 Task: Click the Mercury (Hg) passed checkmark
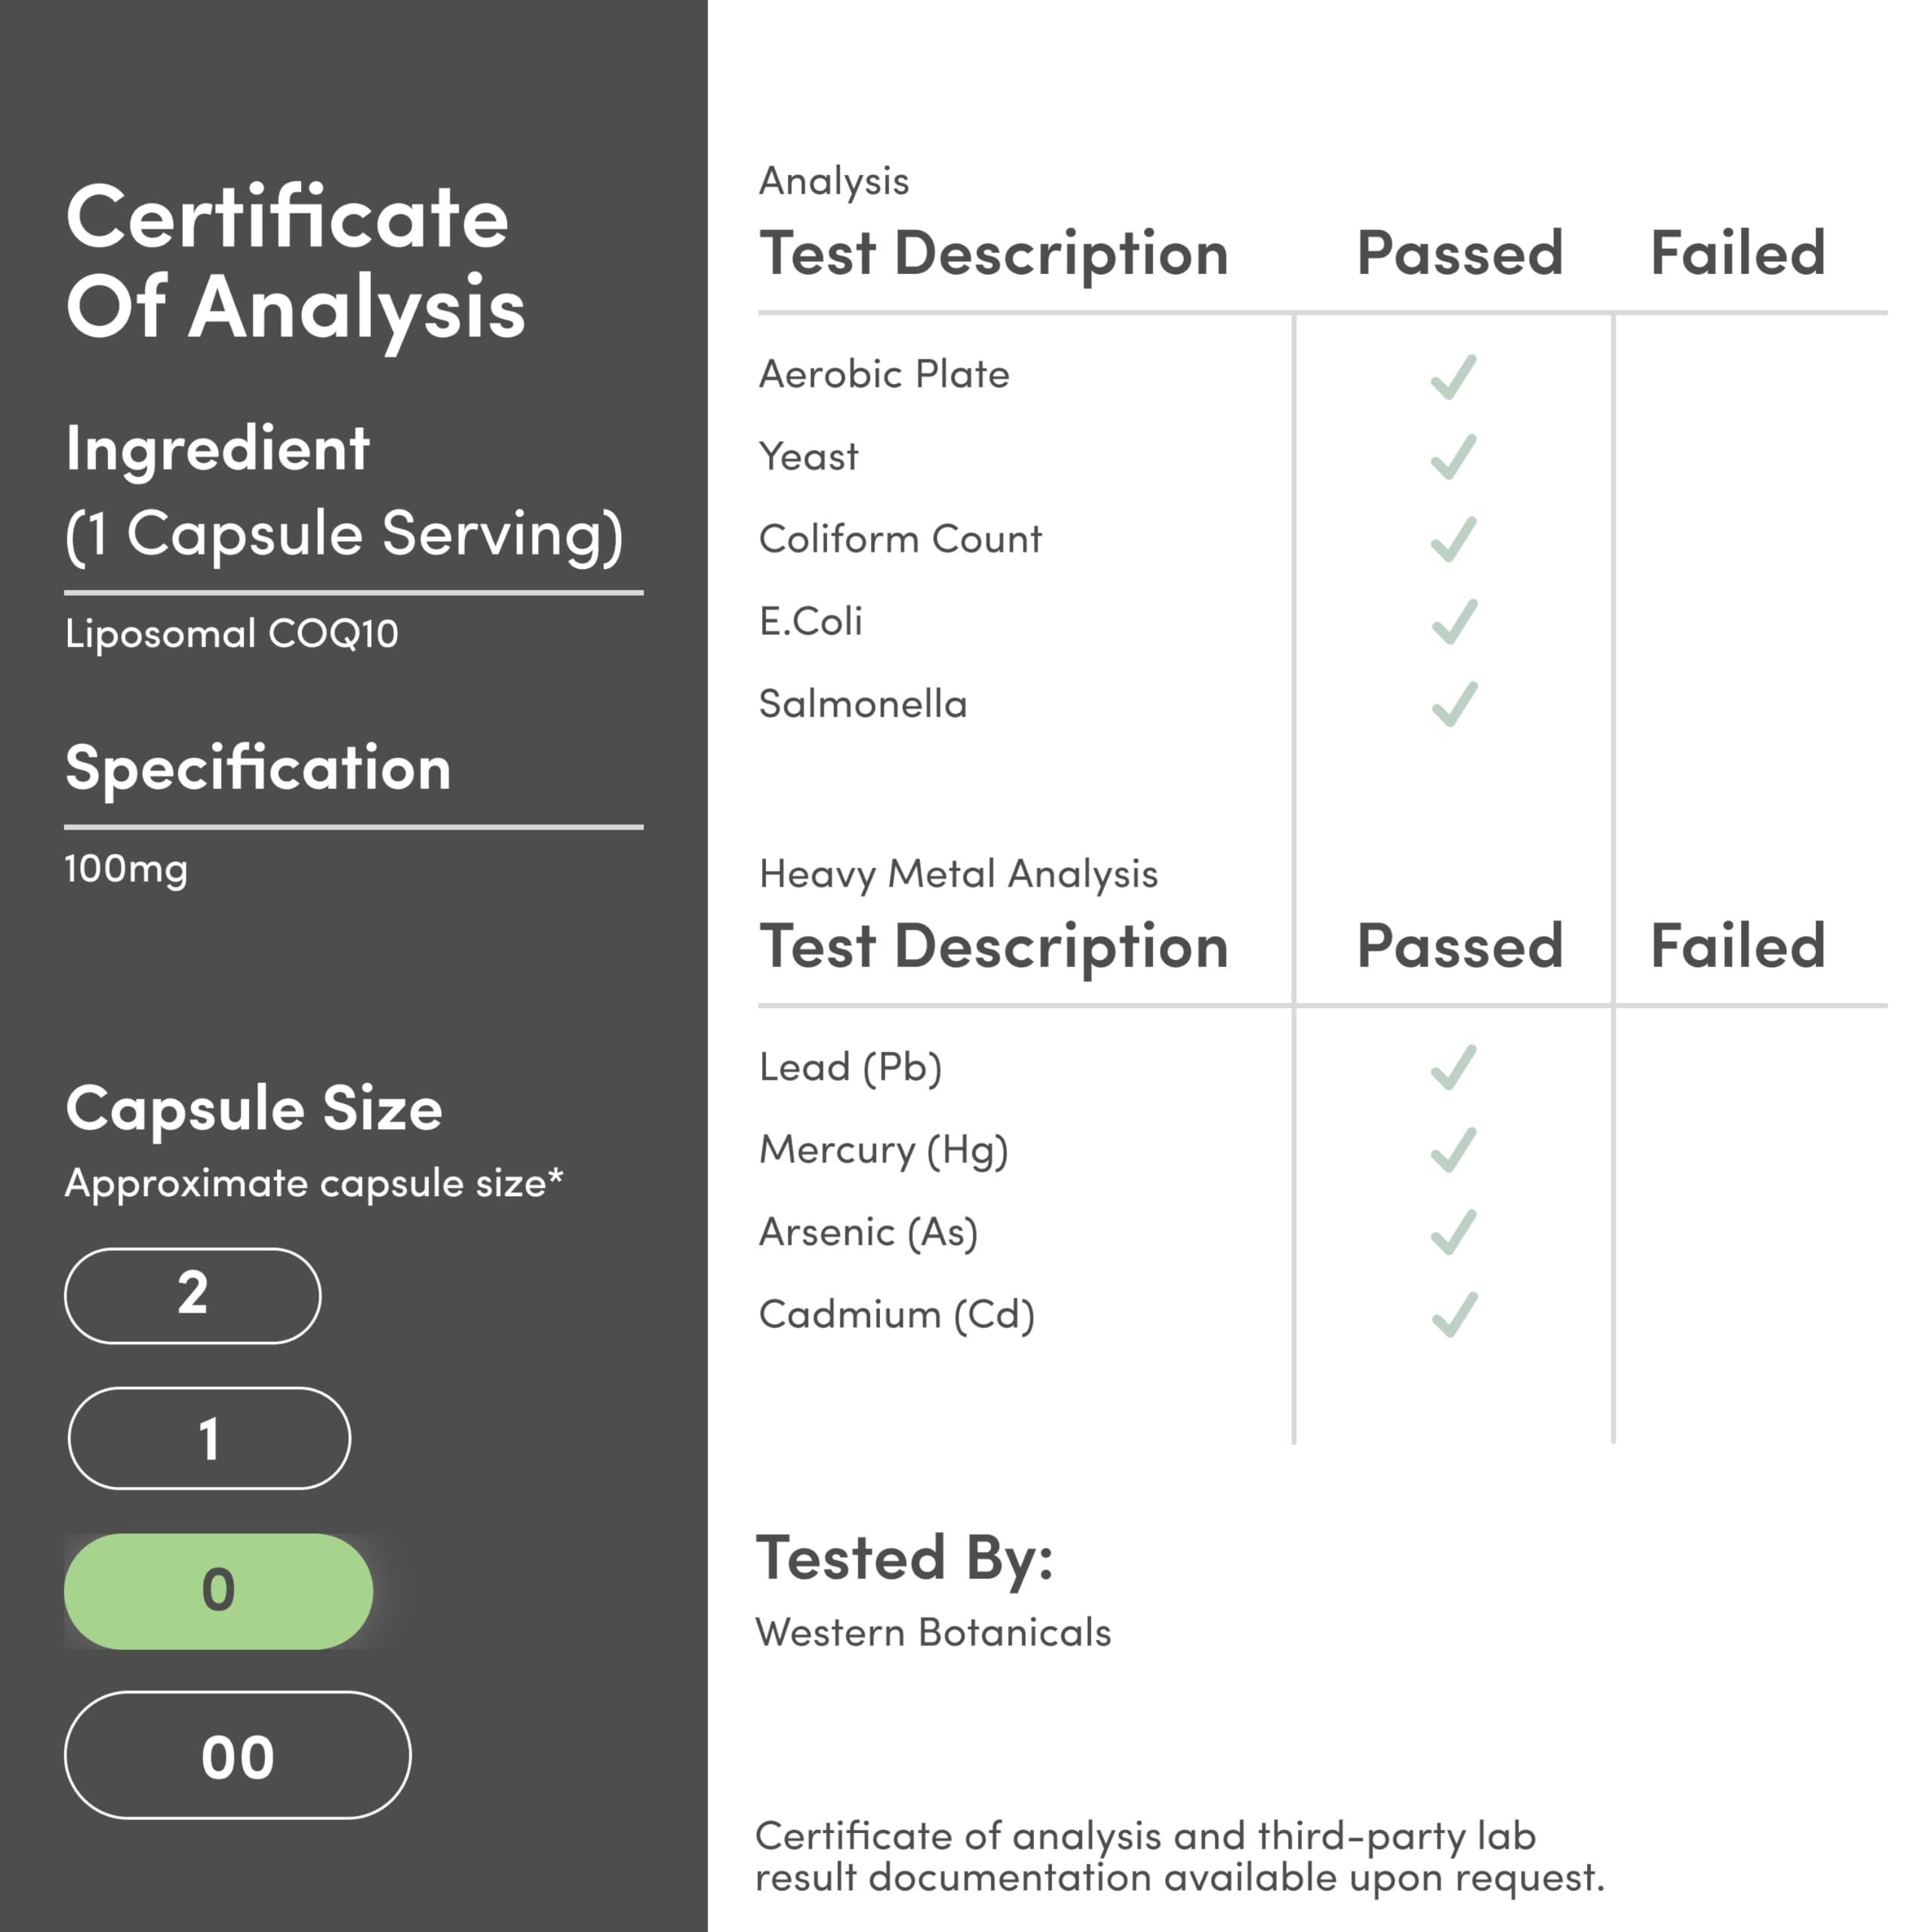coord(1453,1150)
